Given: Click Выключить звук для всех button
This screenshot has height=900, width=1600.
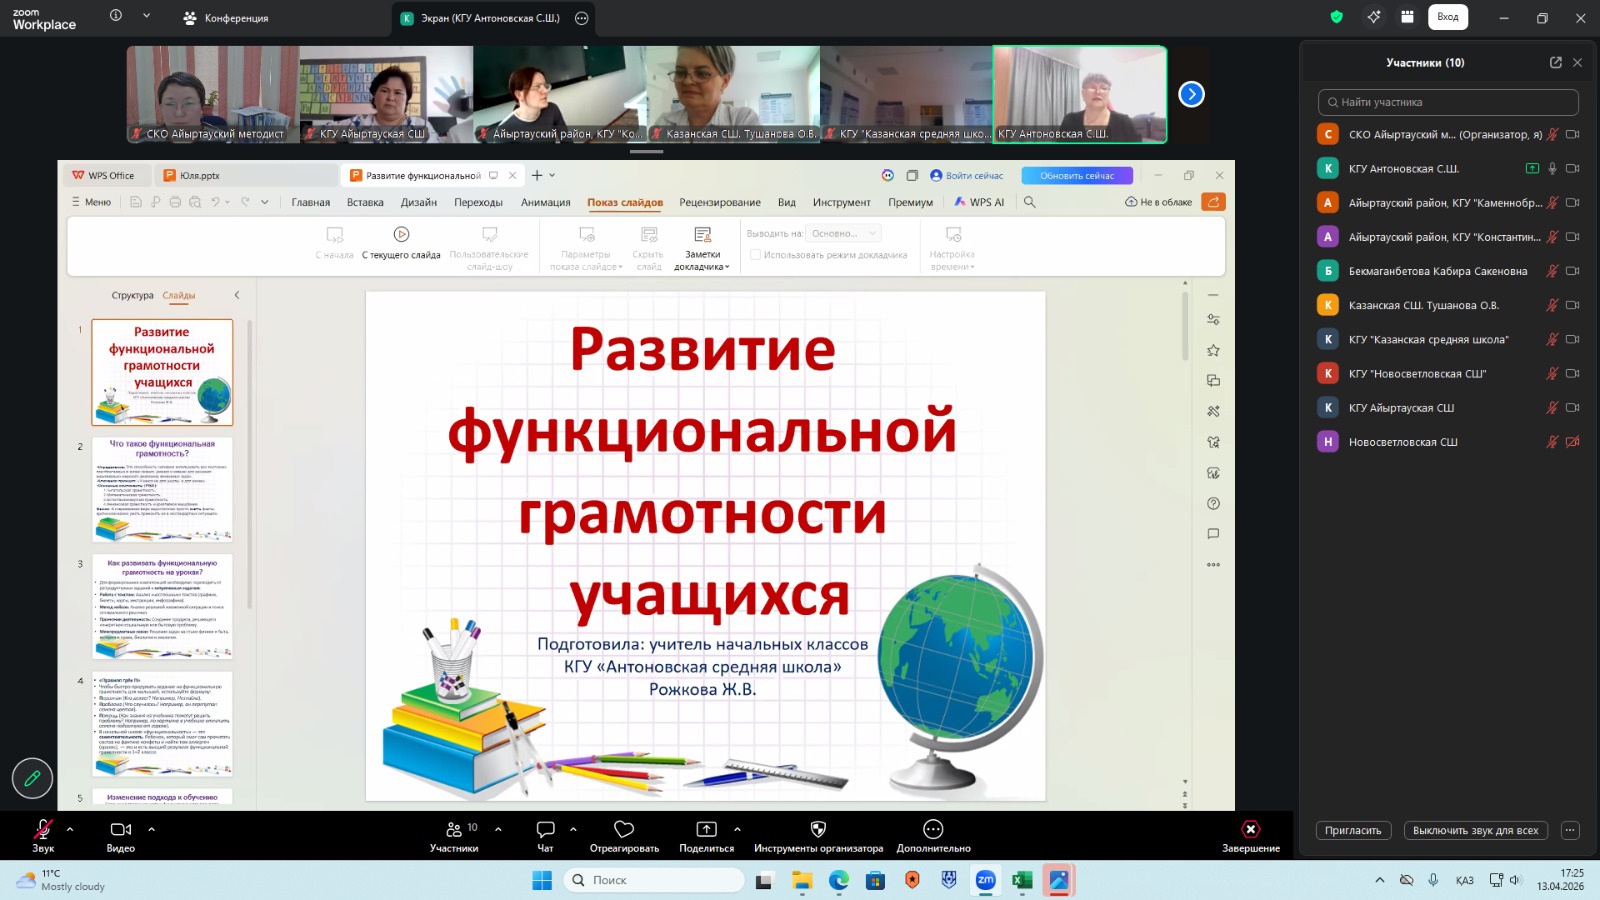Looking at the screenshot, I should [x=1475, y=831].
